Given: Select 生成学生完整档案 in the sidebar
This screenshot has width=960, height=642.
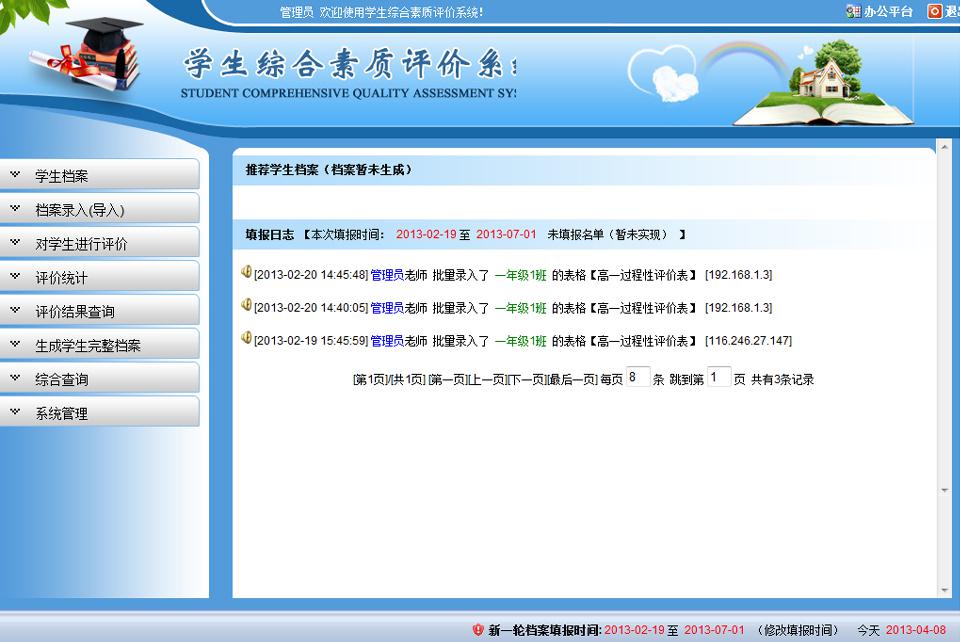Looking at the screenshot, I should click(x=88, y=346).
